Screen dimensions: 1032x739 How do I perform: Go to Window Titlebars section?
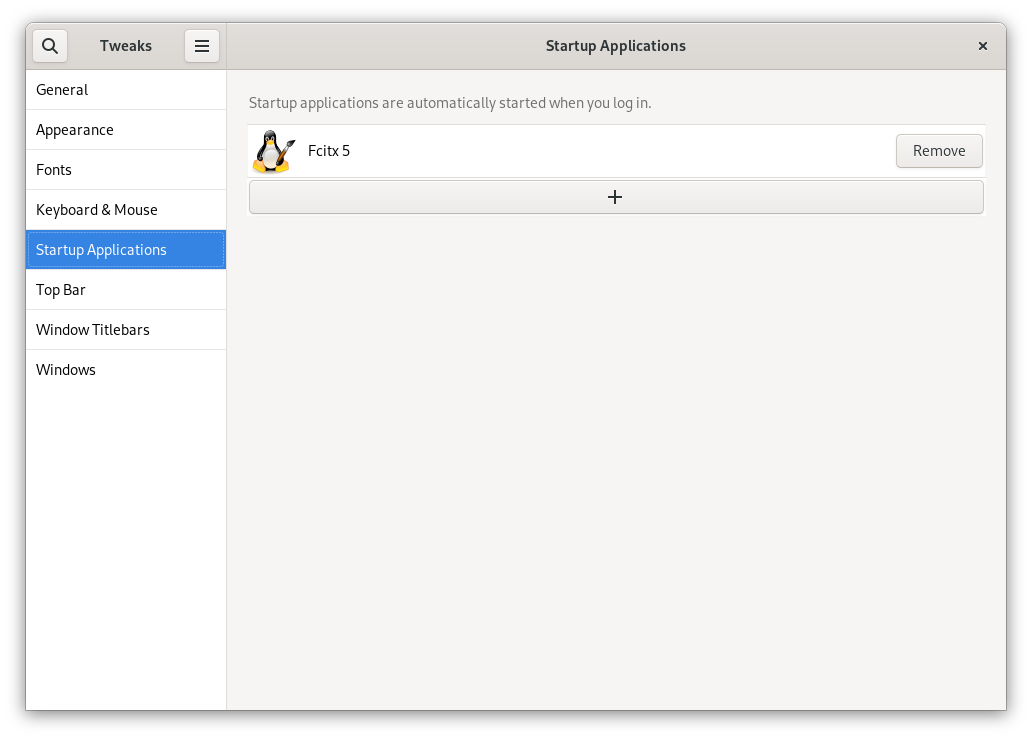126,330
